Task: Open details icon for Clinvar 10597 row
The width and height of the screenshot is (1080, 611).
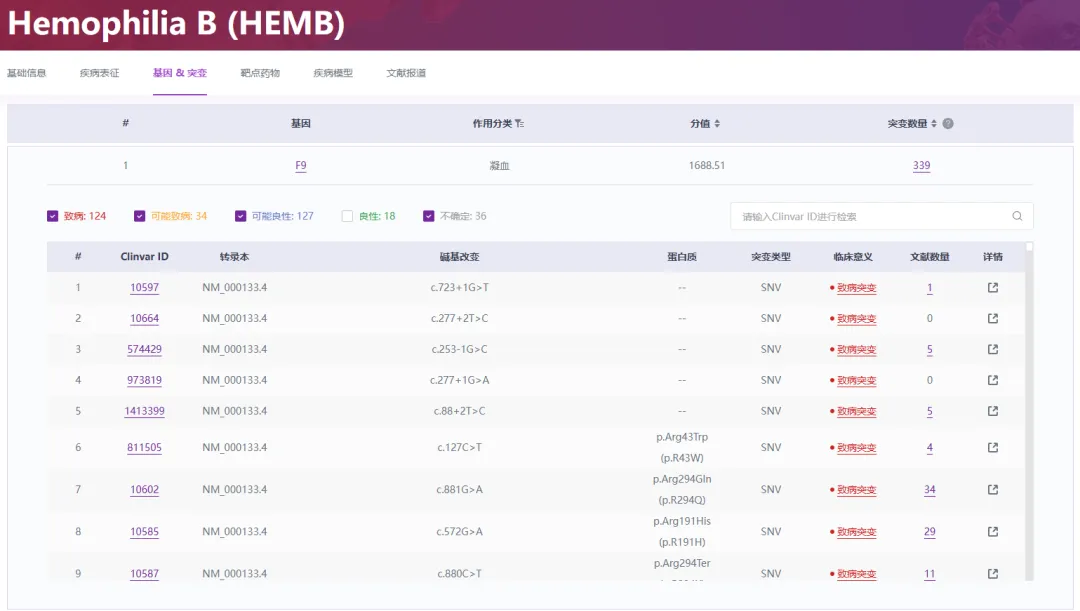Action: [x=992, y=288]
